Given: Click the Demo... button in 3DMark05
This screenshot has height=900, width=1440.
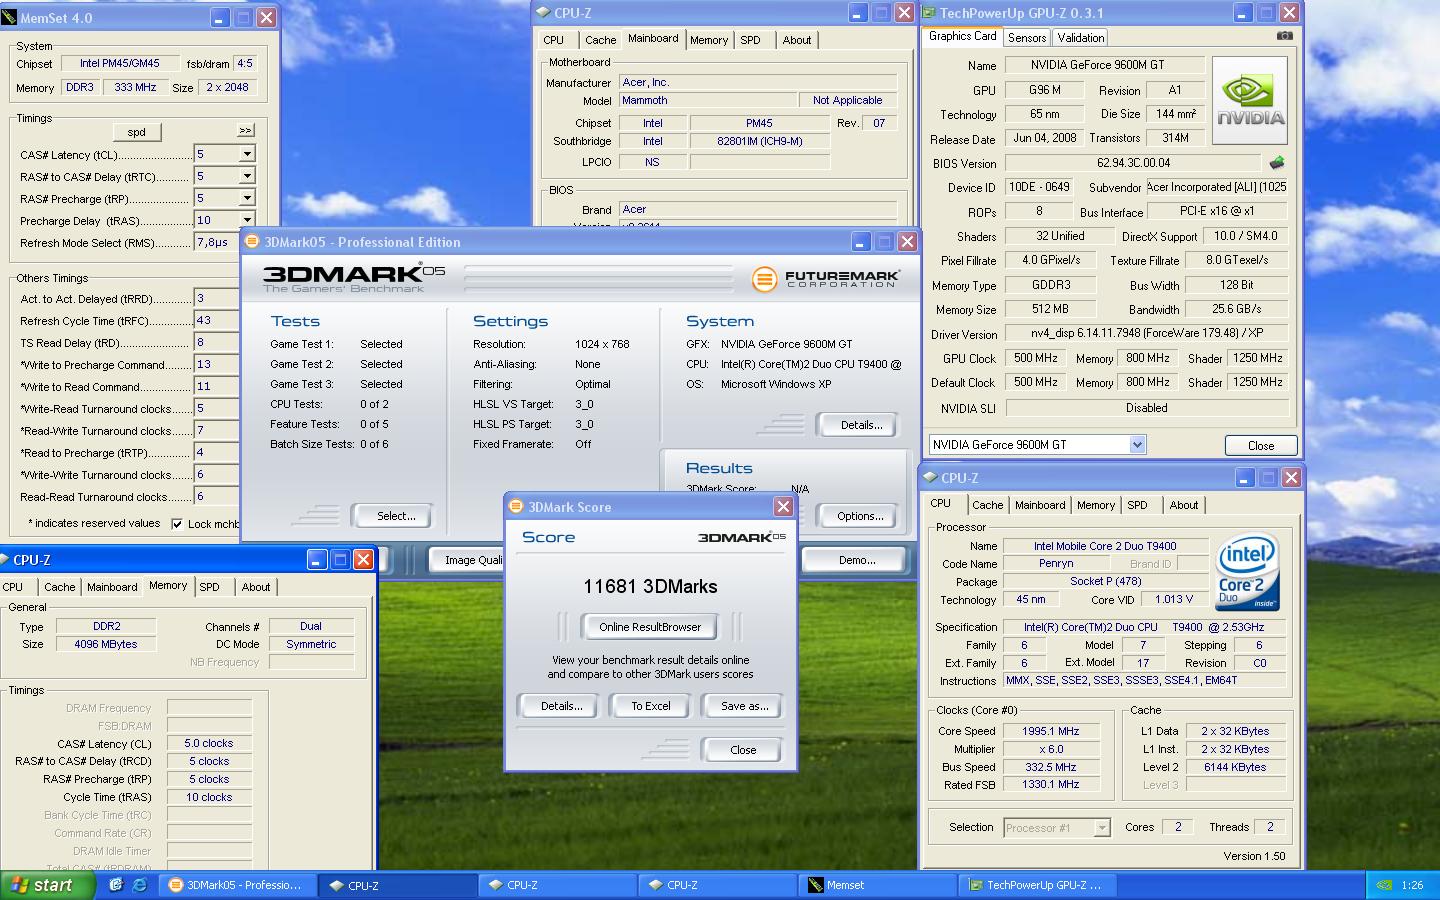Looking at the screenshot, I should 857,560.
